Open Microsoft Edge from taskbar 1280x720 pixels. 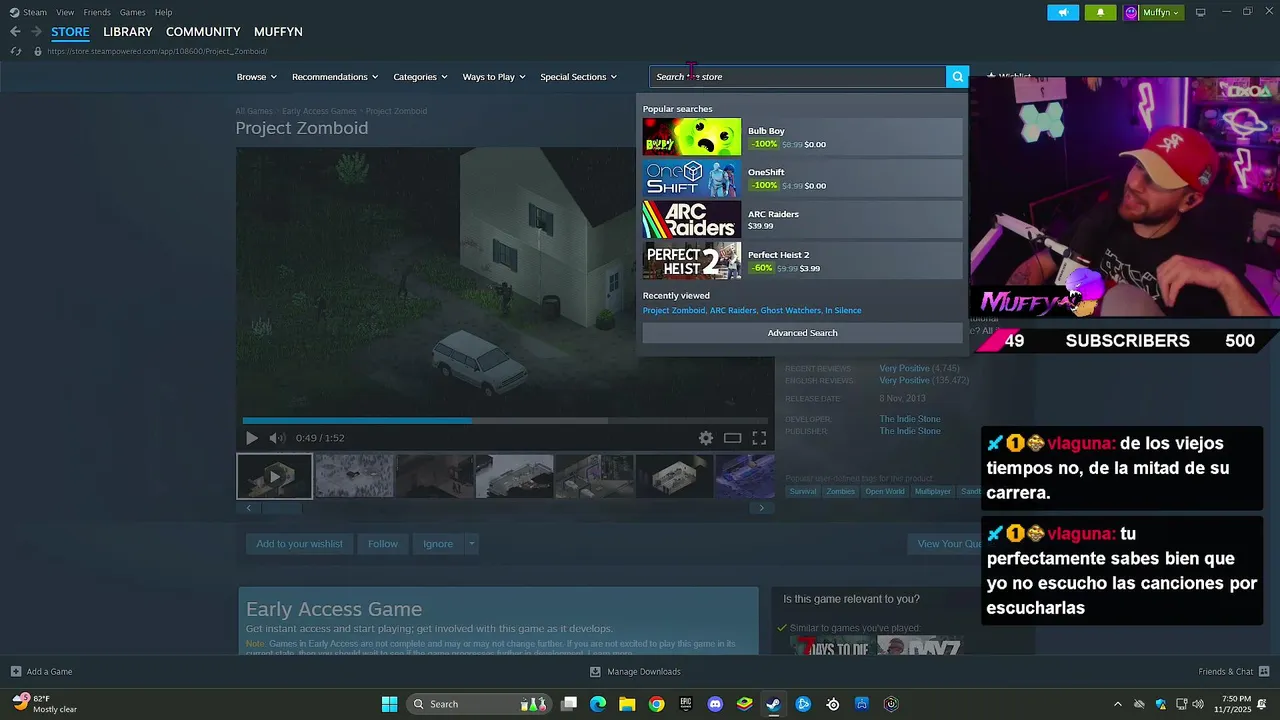click(x=598, y=704)
